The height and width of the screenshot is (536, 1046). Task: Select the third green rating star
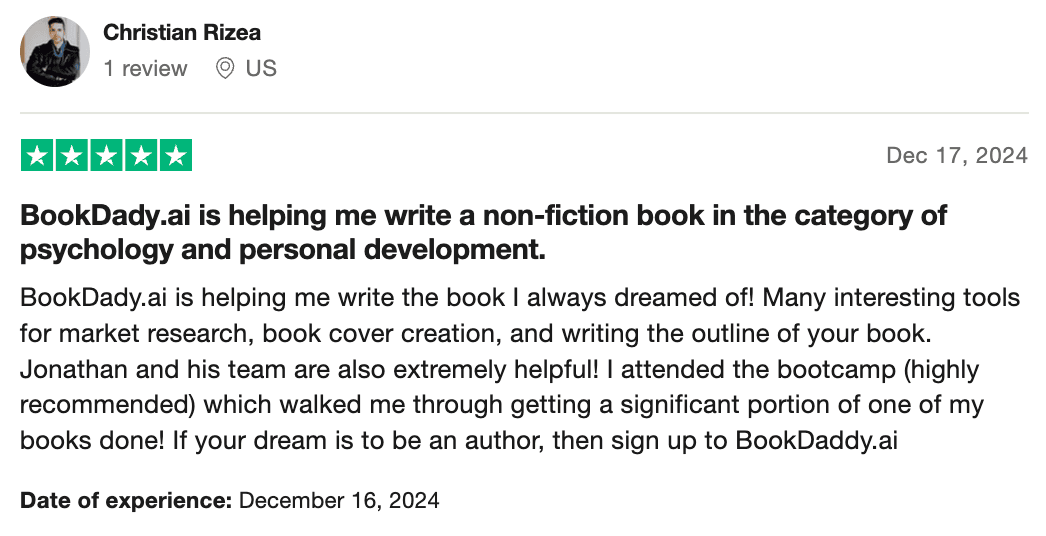(x=106, y=156)
